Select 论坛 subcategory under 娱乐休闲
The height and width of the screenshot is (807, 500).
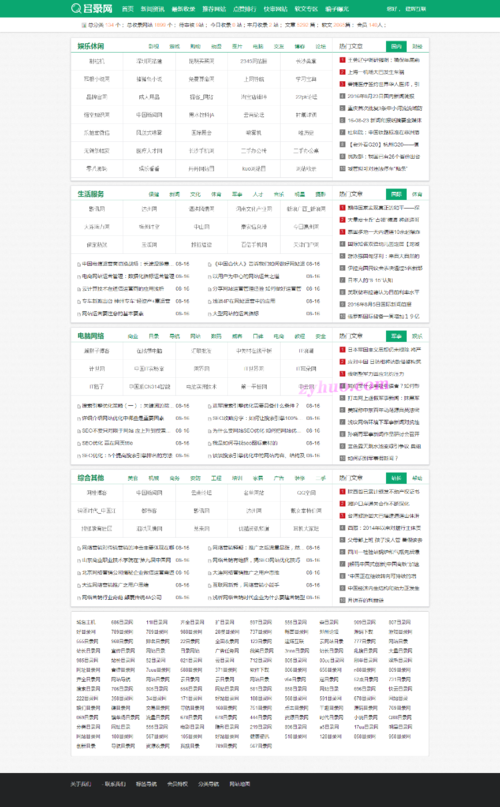tap(321, 46)
